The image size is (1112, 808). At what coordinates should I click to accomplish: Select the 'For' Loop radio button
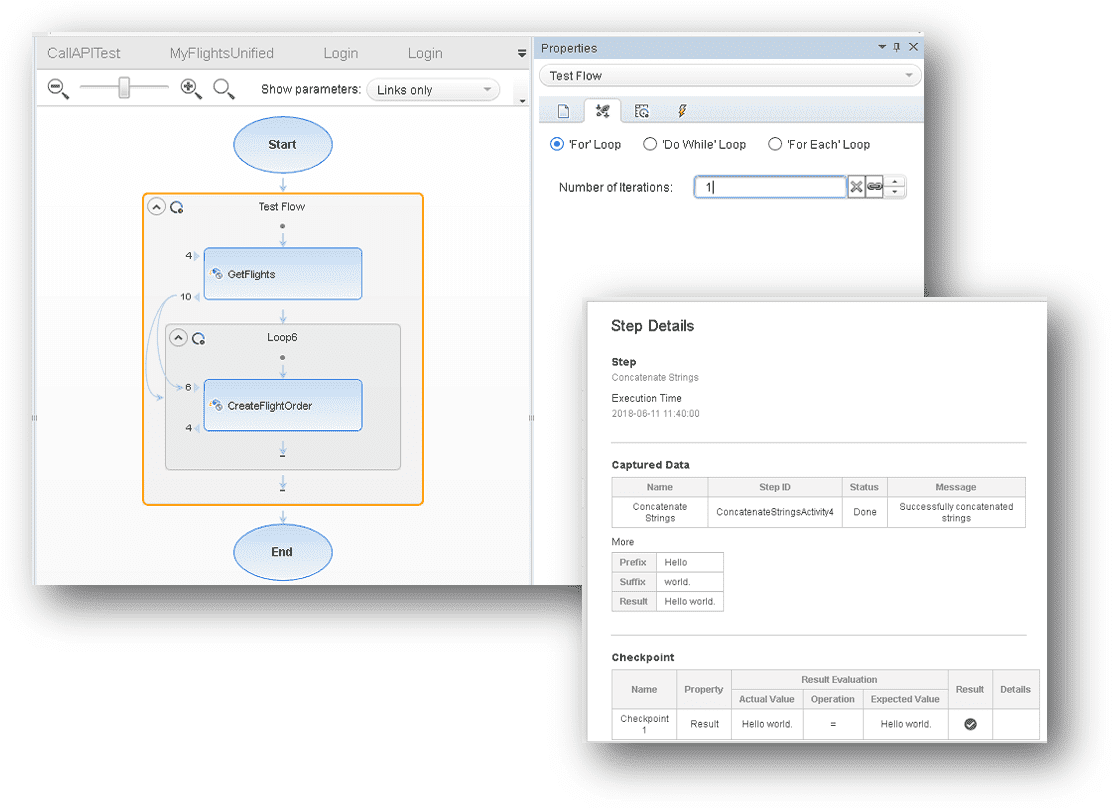(x=557, y=144)
